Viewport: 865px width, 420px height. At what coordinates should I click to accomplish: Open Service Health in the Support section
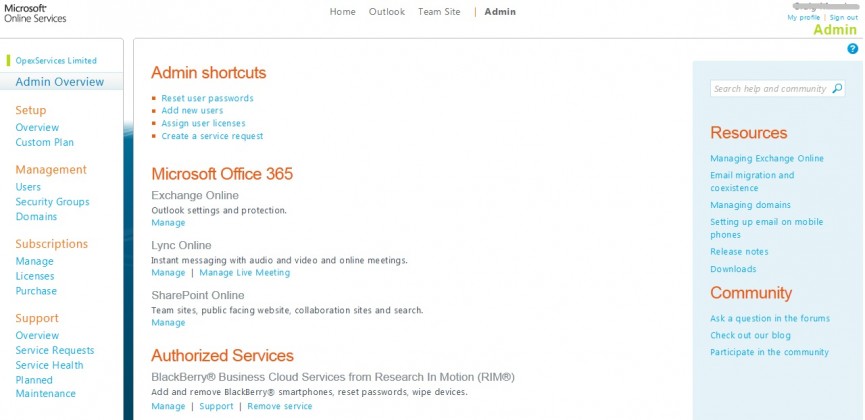pos(49,365)
